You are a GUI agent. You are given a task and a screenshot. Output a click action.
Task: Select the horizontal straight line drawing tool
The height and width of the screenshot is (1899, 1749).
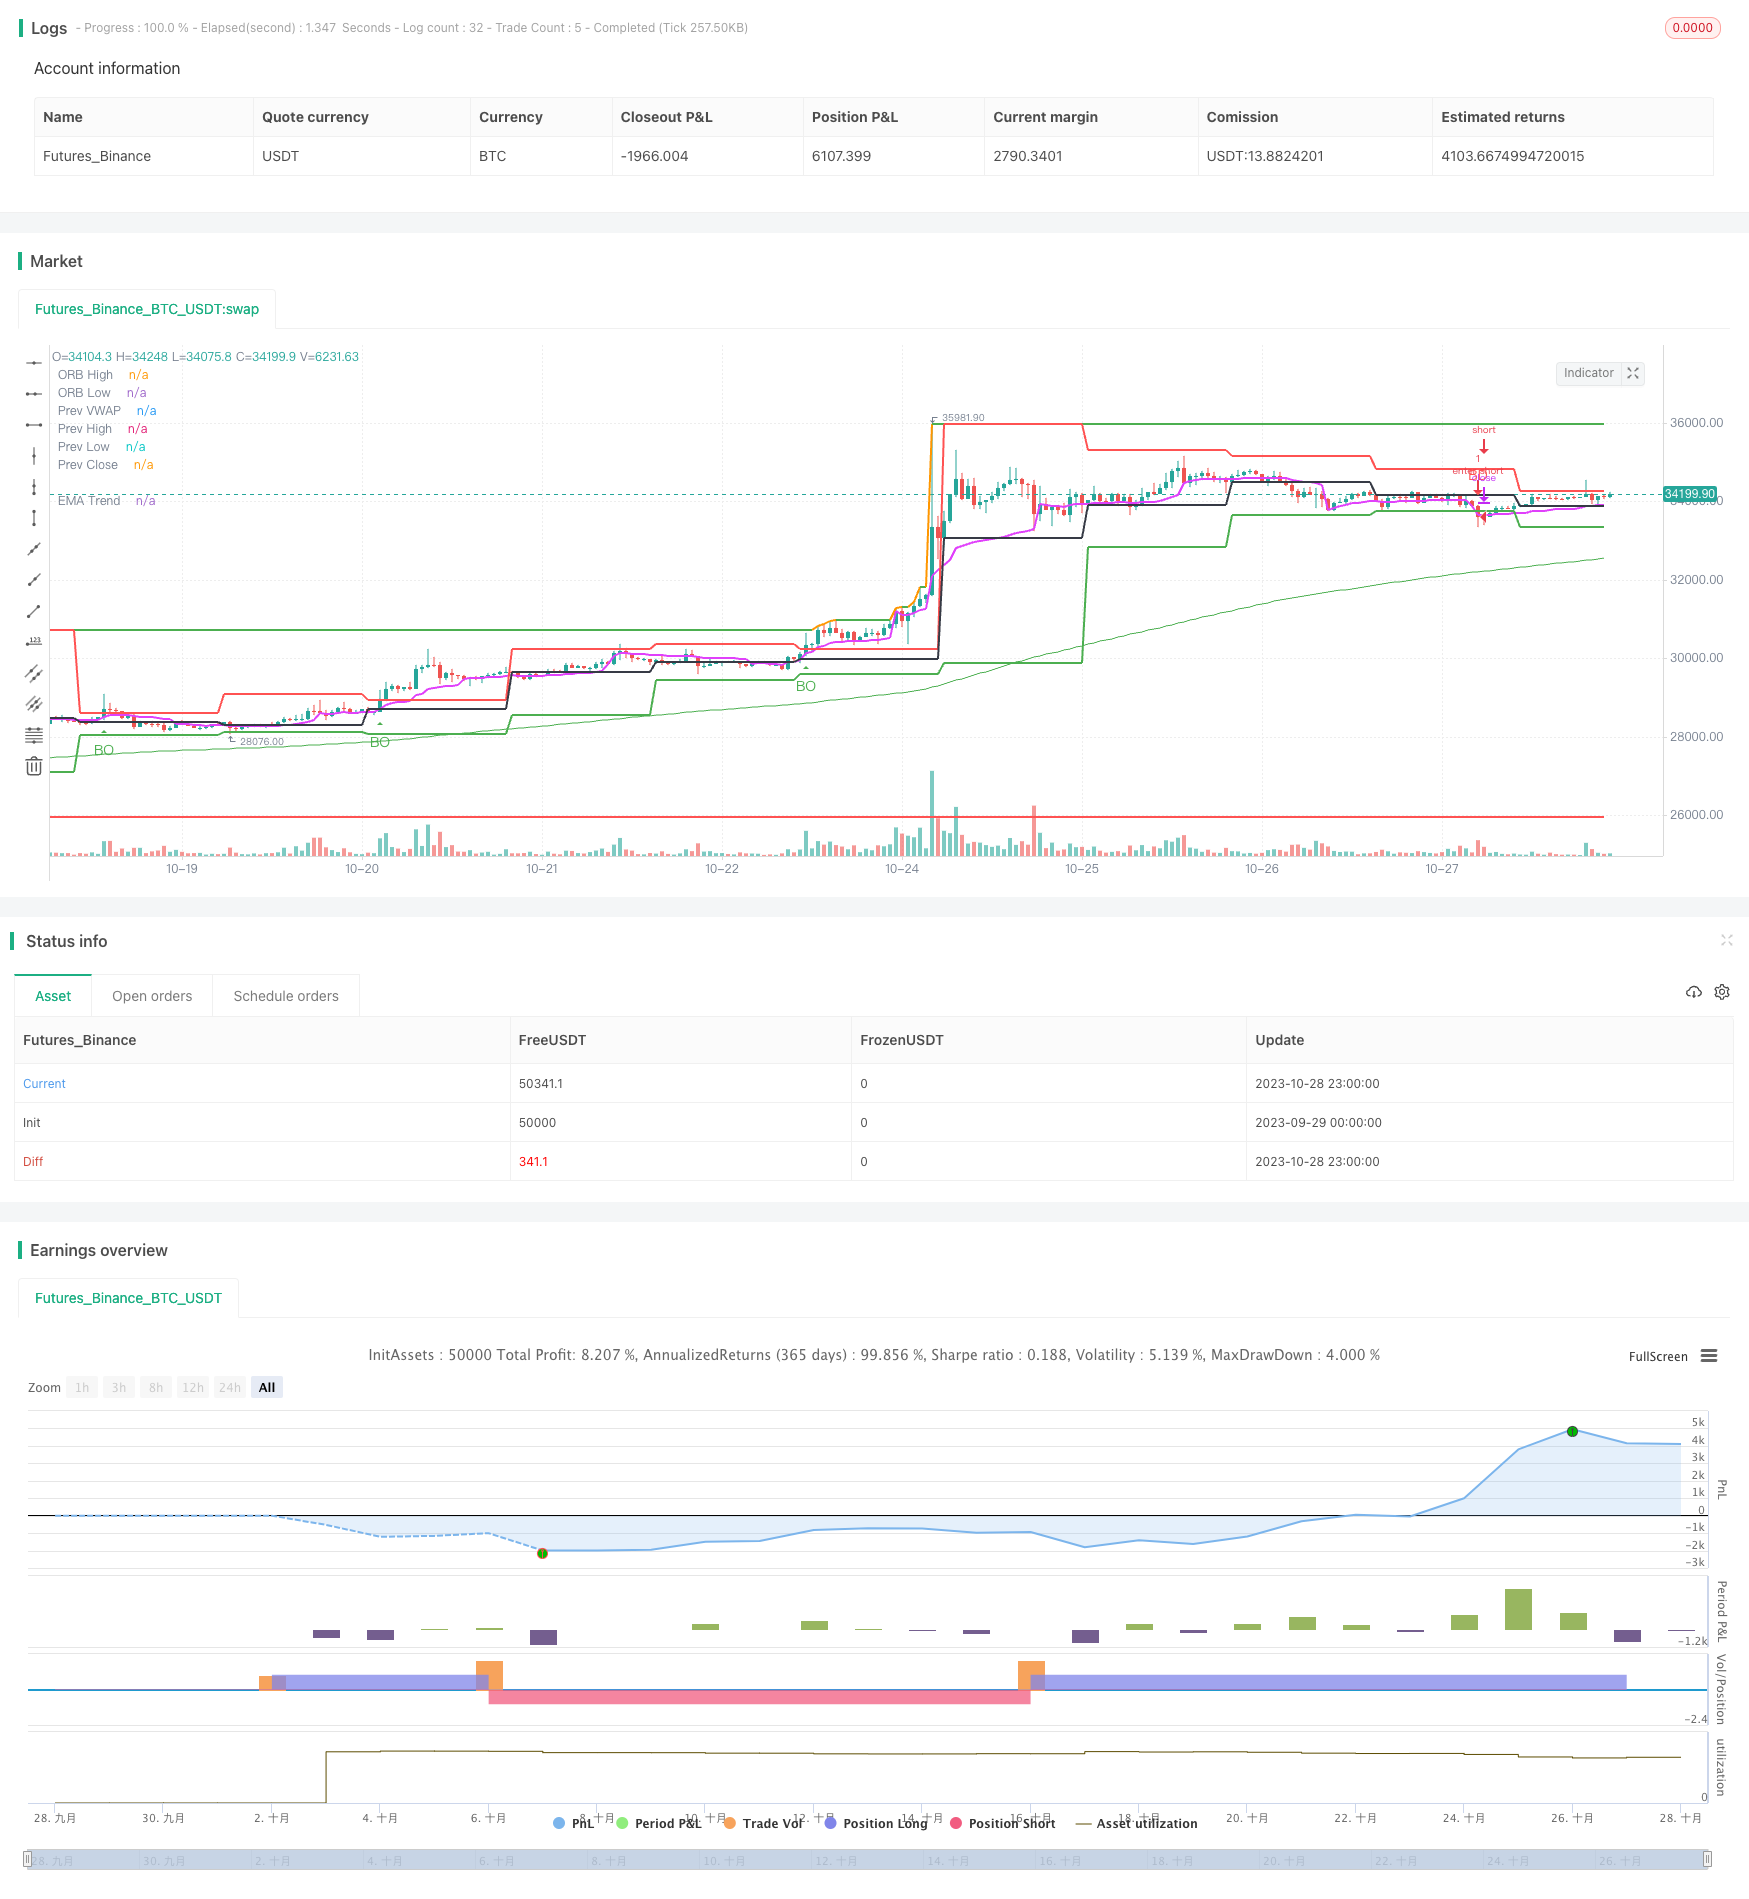click(34, 362)
